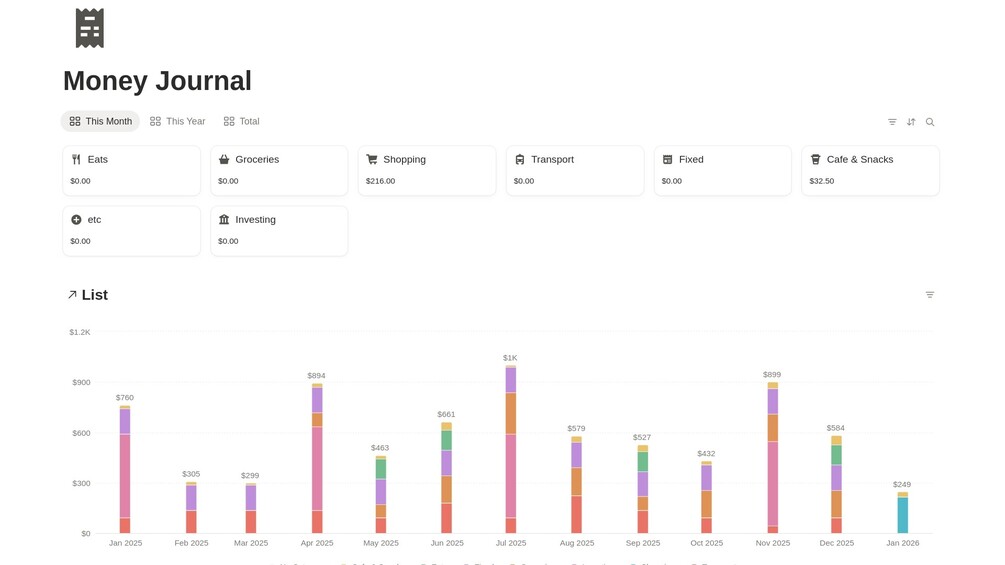Click the $32.50 Cafe & Snacks amount

pyautogui.click(x=822, y=181)
